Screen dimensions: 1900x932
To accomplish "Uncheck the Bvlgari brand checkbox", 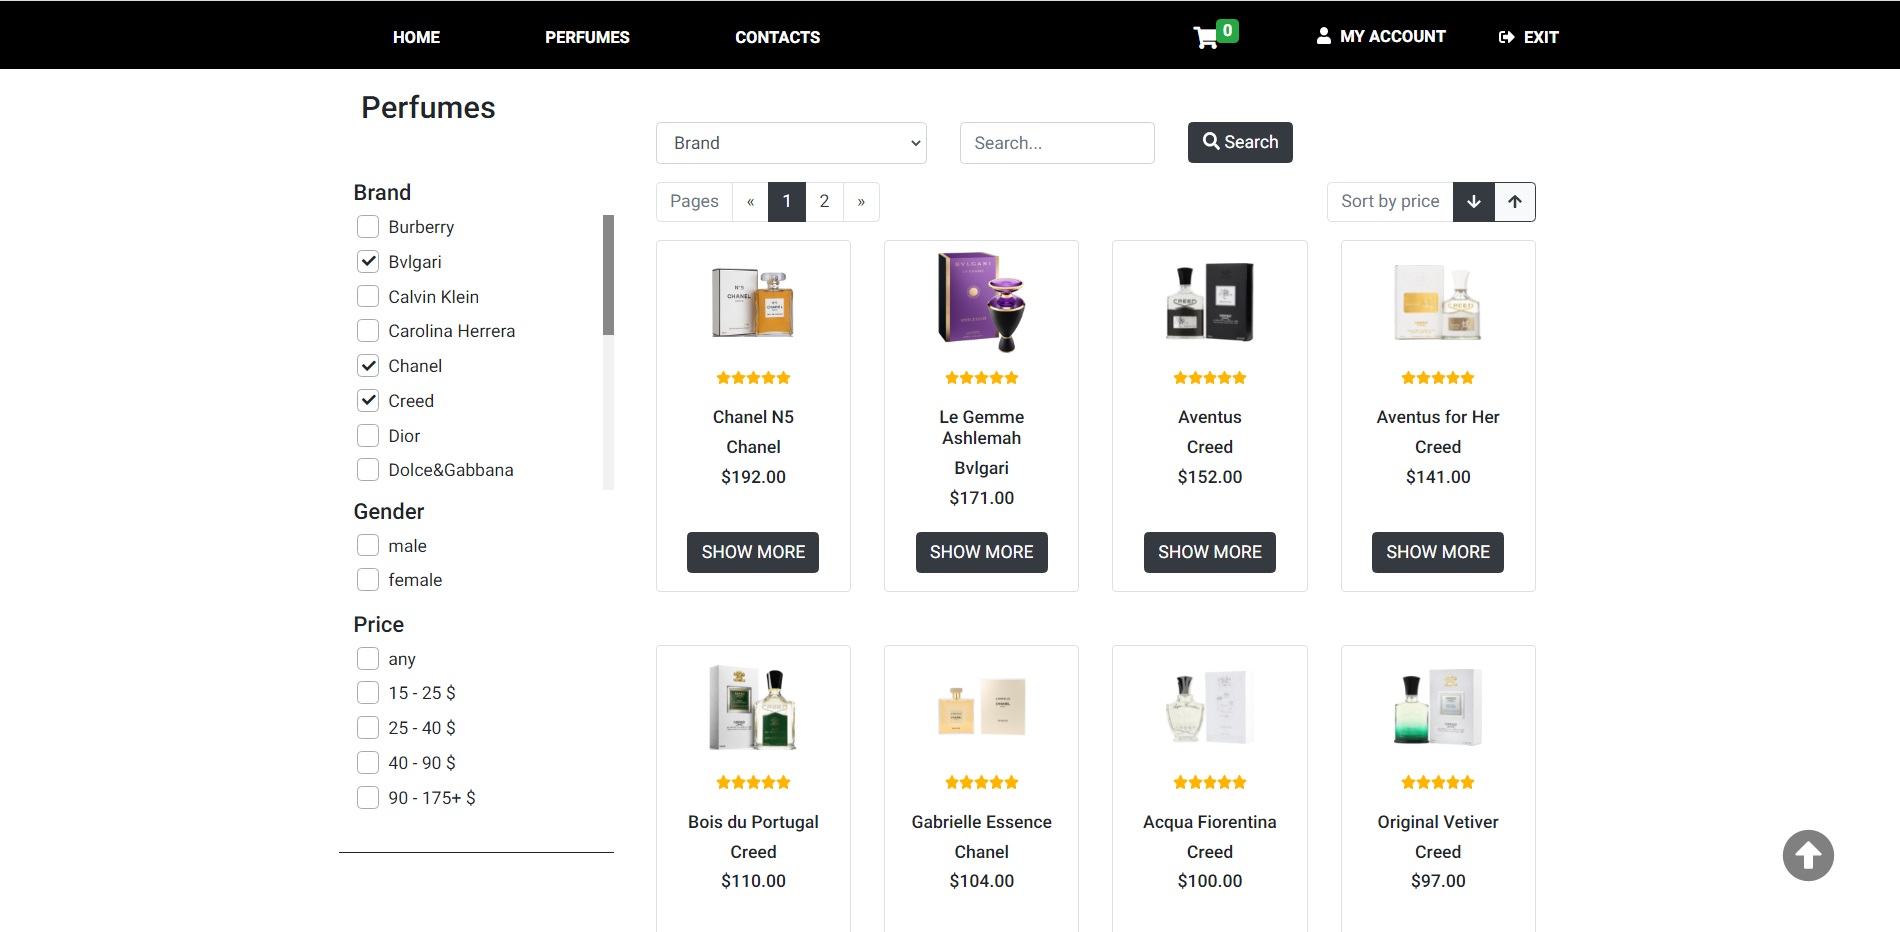I will point(368,262).
